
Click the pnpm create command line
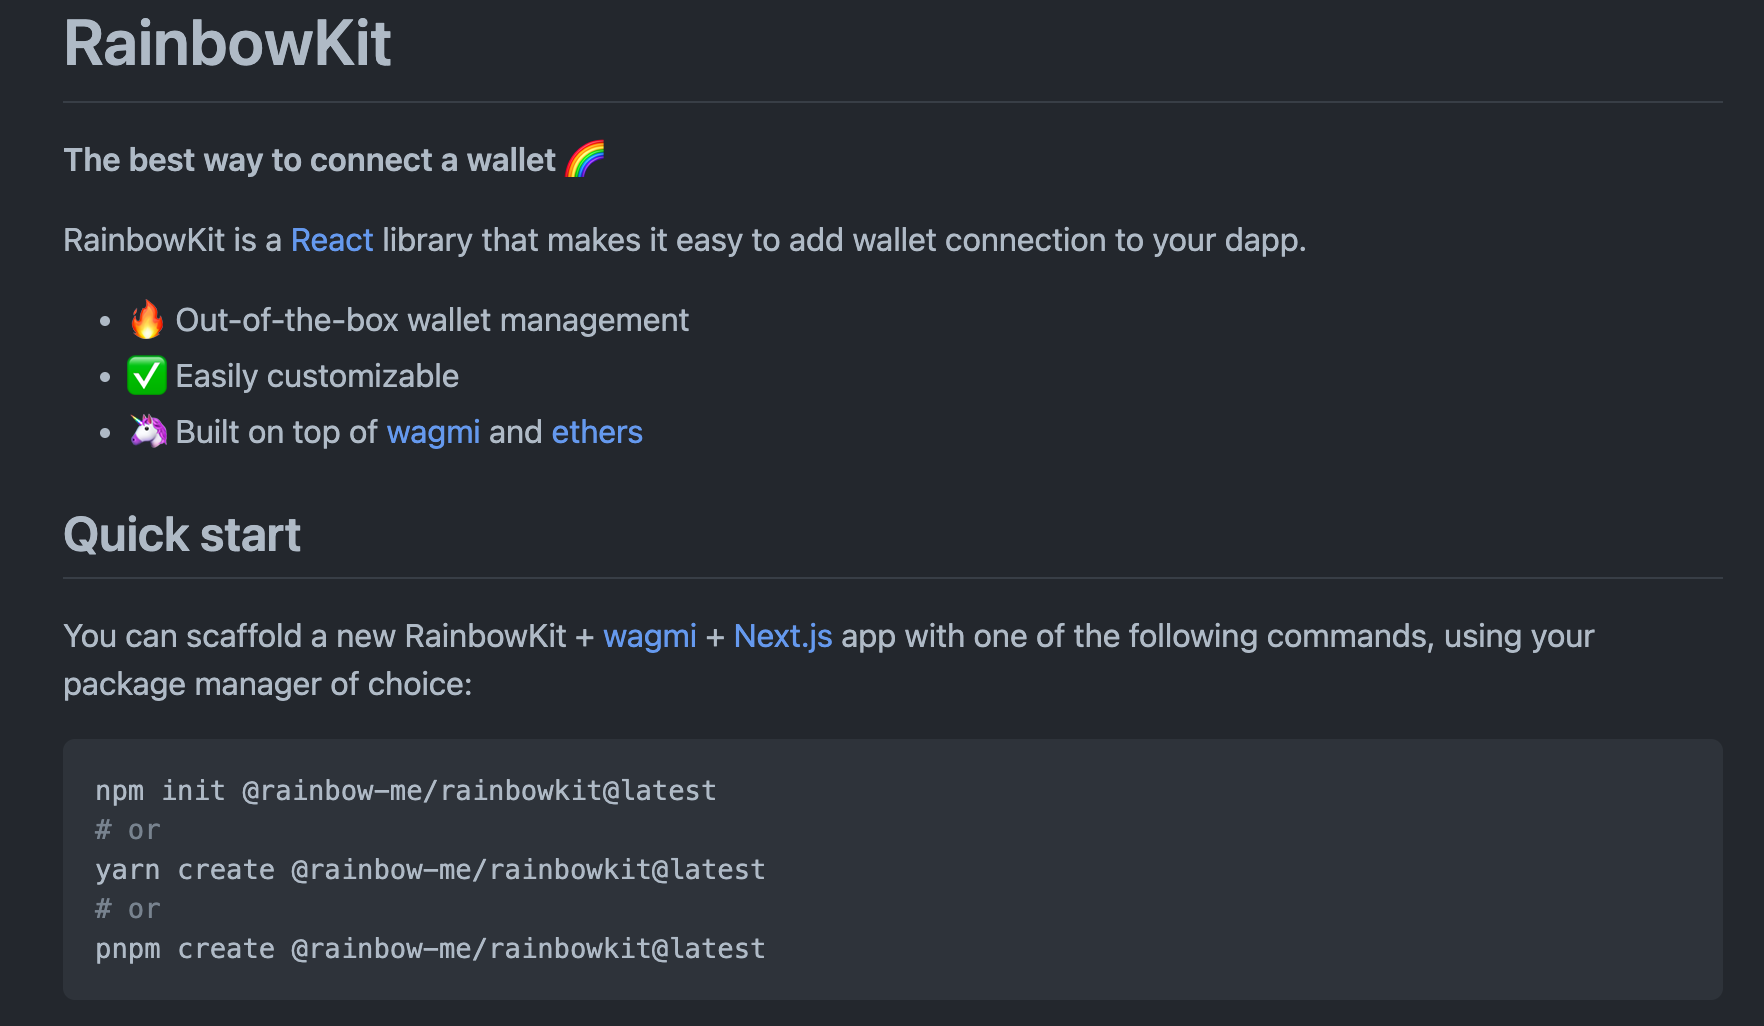tap(430, 949)
